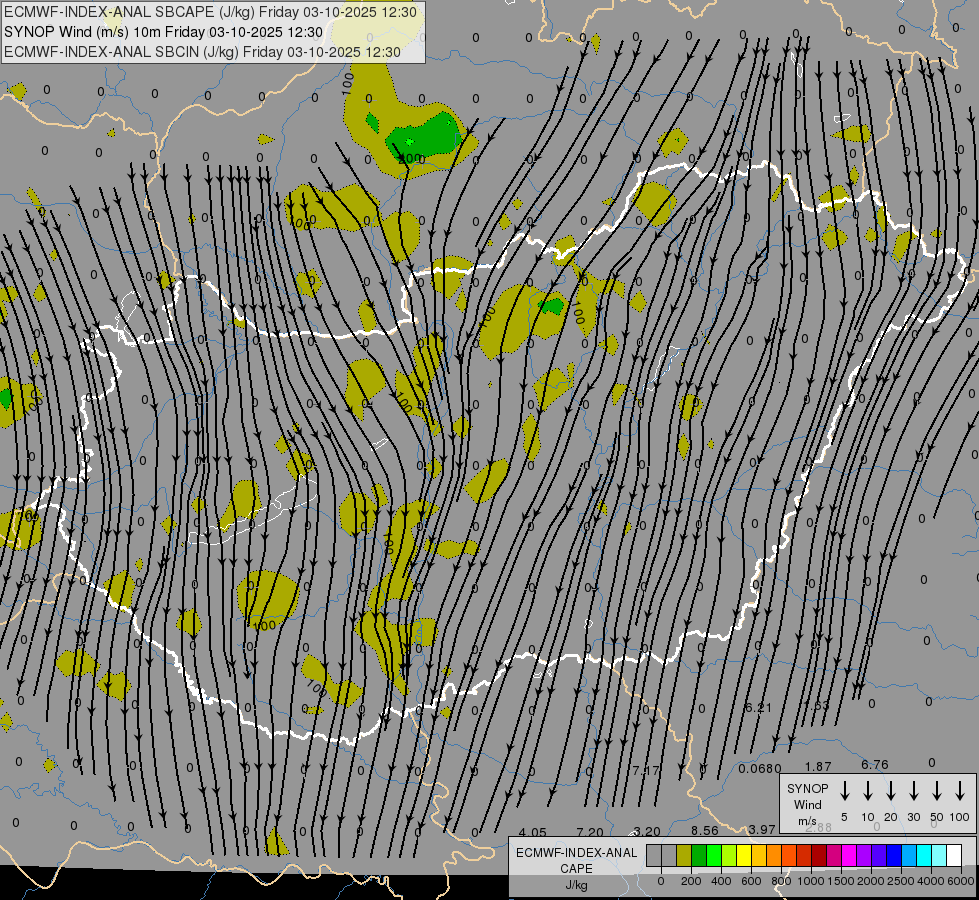Pick the 30 m/s wind arrow symbol
Viewport: 979px width, 900px height.
pos(914,792)
